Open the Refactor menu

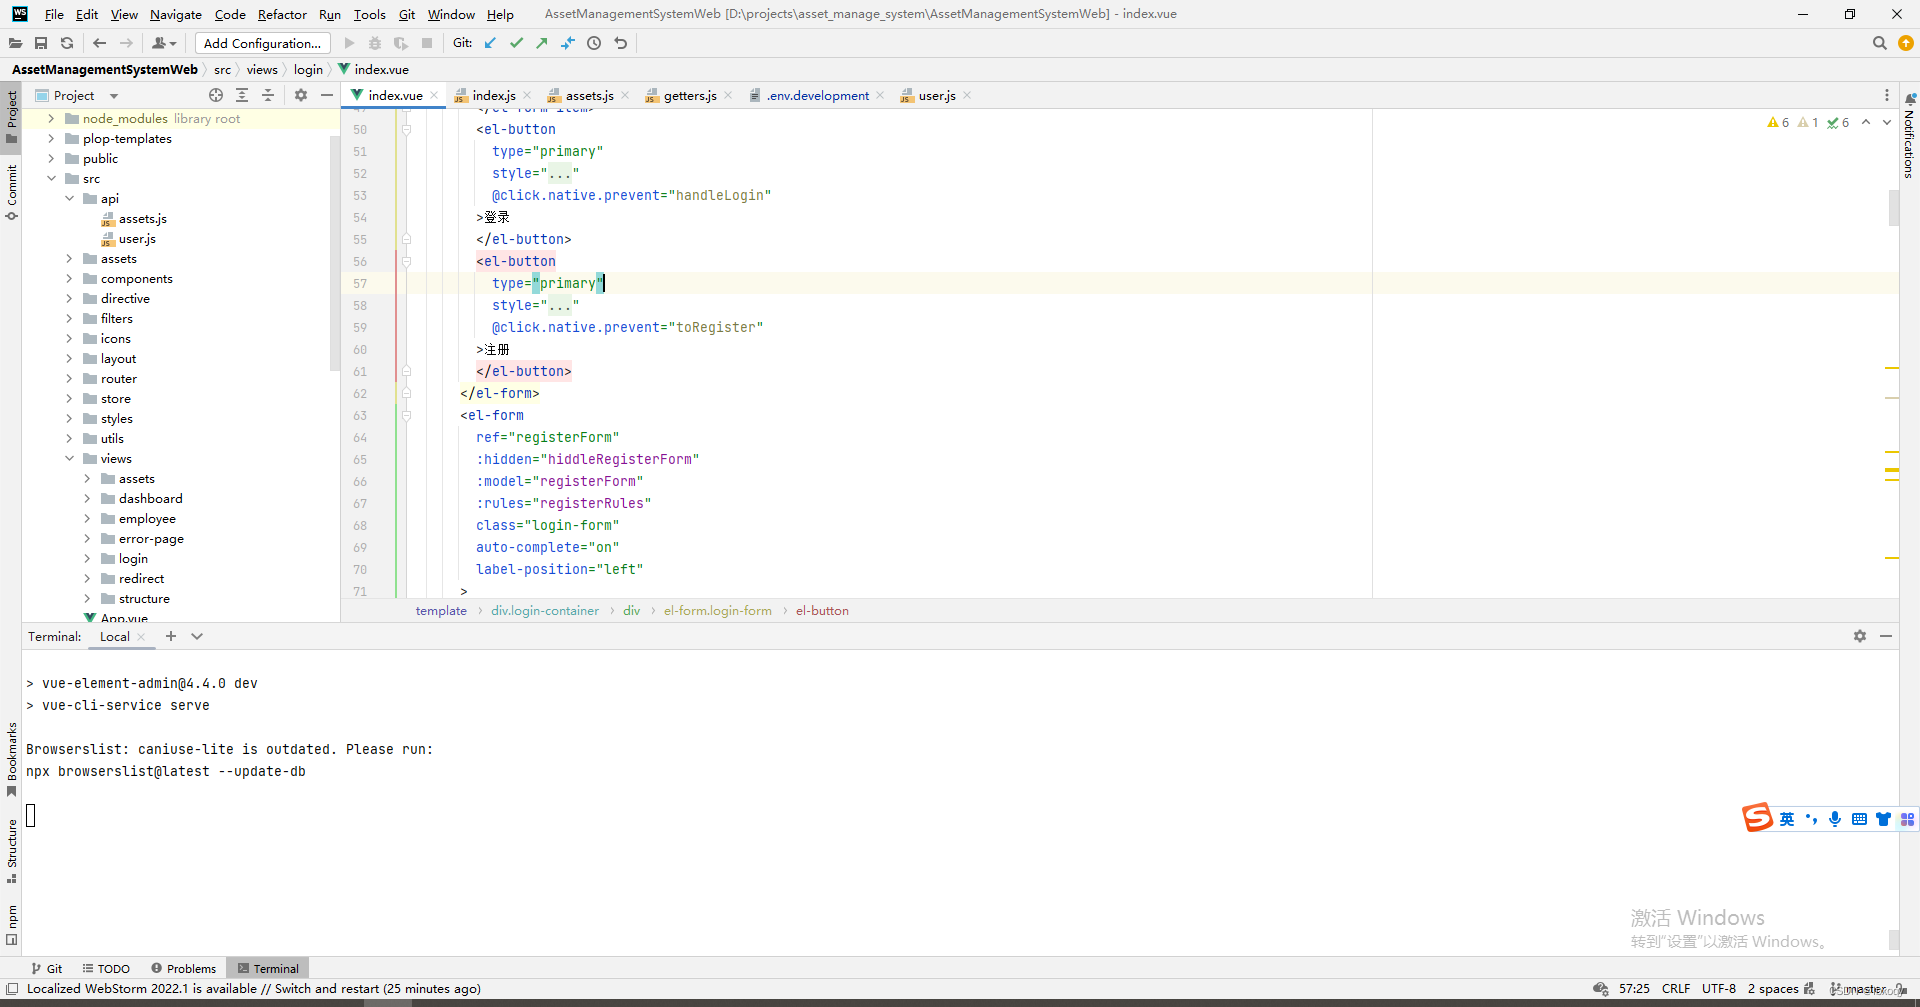coord(282,14)
